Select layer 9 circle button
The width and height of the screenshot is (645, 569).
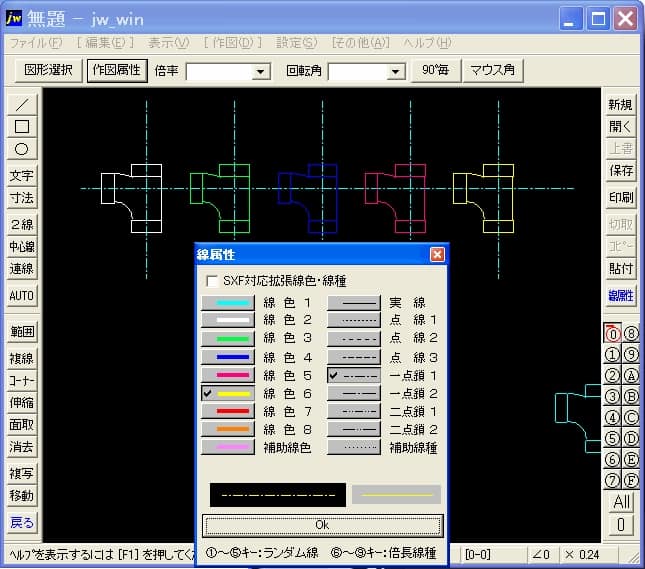tap(631, 354)
